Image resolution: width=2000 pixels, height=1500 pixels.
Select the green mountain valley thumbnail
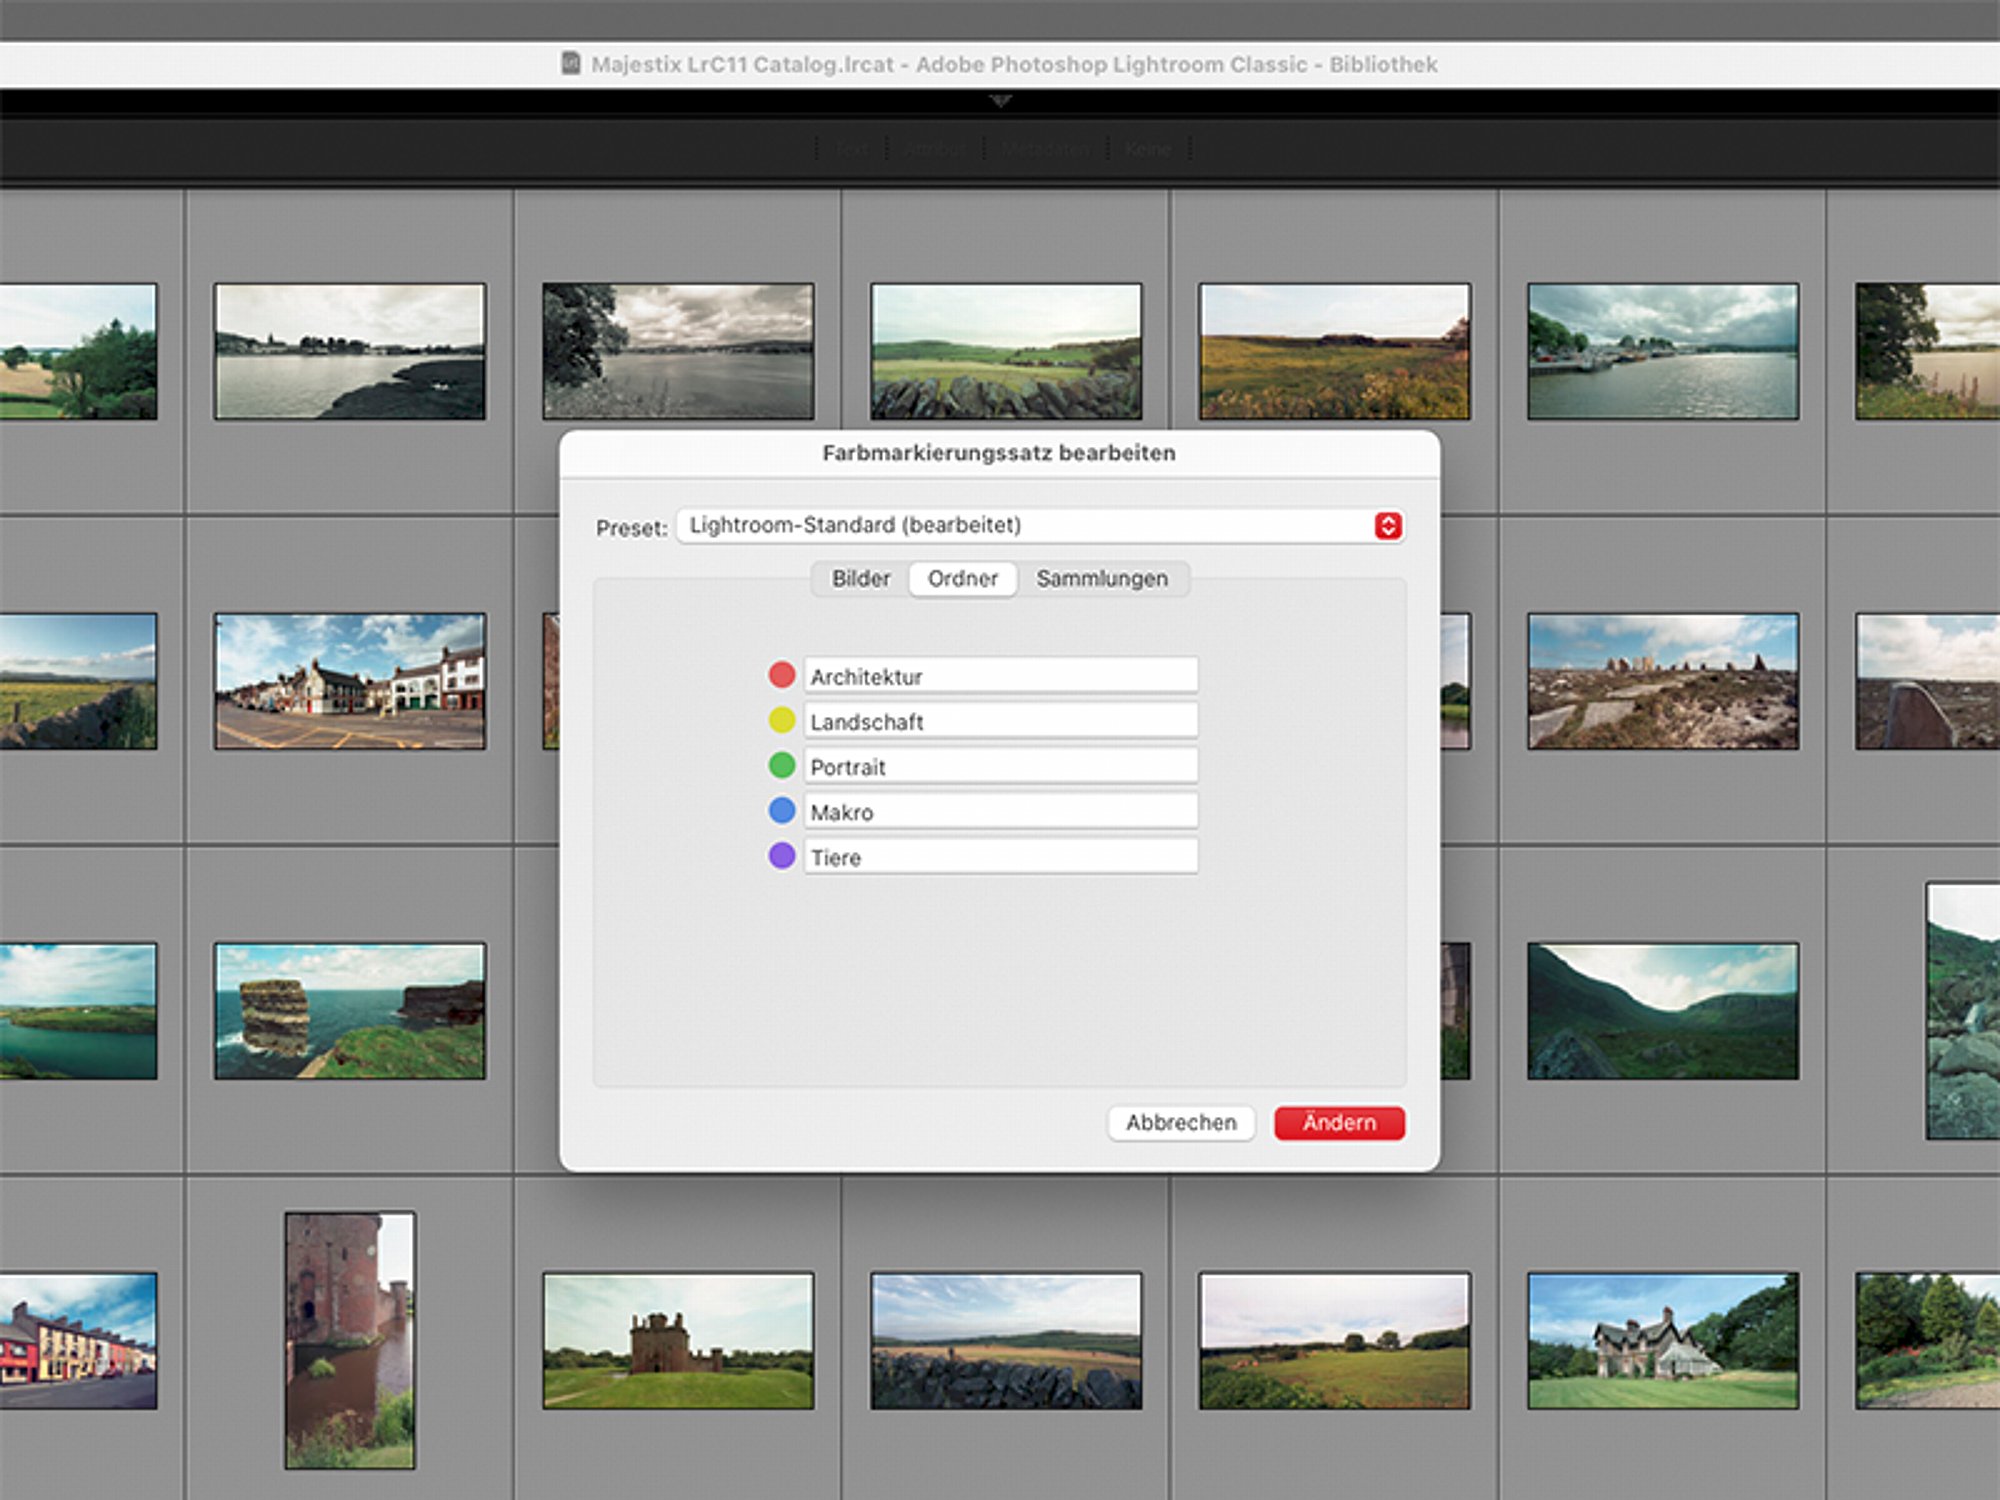click(1663, 1011)
